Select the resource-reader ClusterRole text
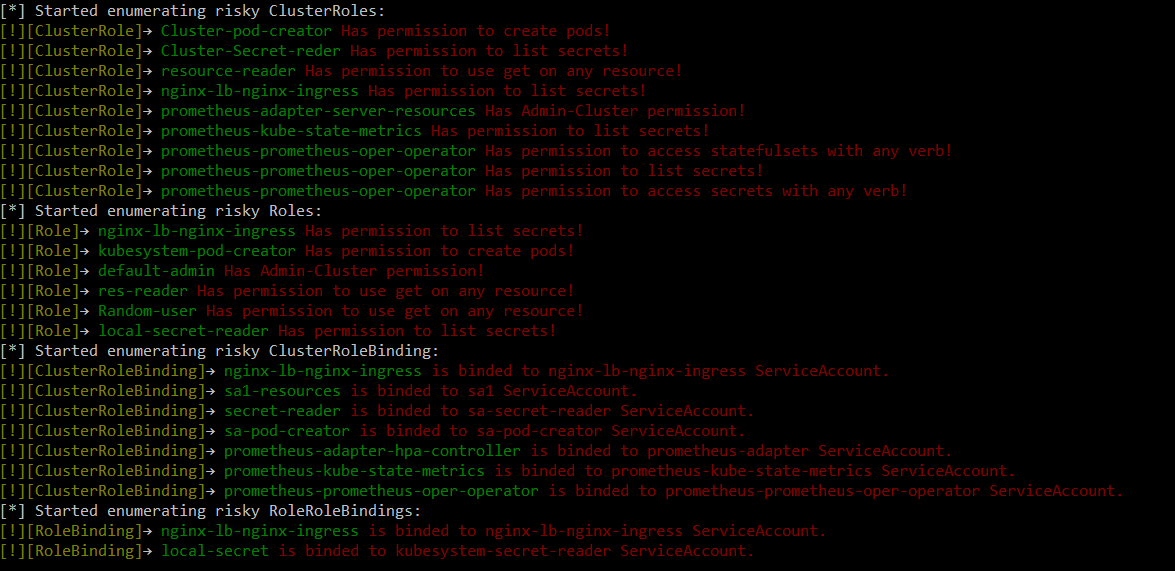This screenshot has width=1175, height=571. tap(229, 71)
